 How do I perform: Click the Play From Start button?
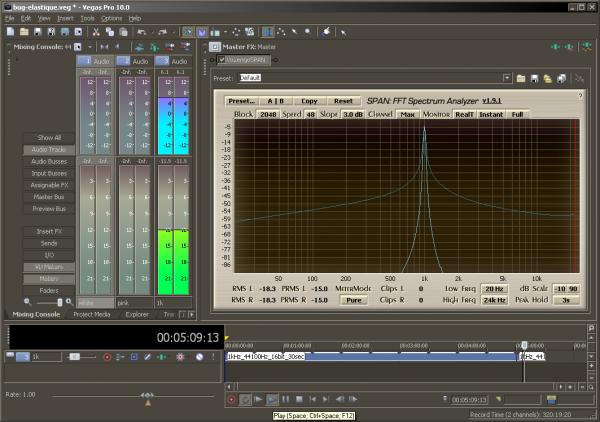pyautogui.click(x=258, y=399)
